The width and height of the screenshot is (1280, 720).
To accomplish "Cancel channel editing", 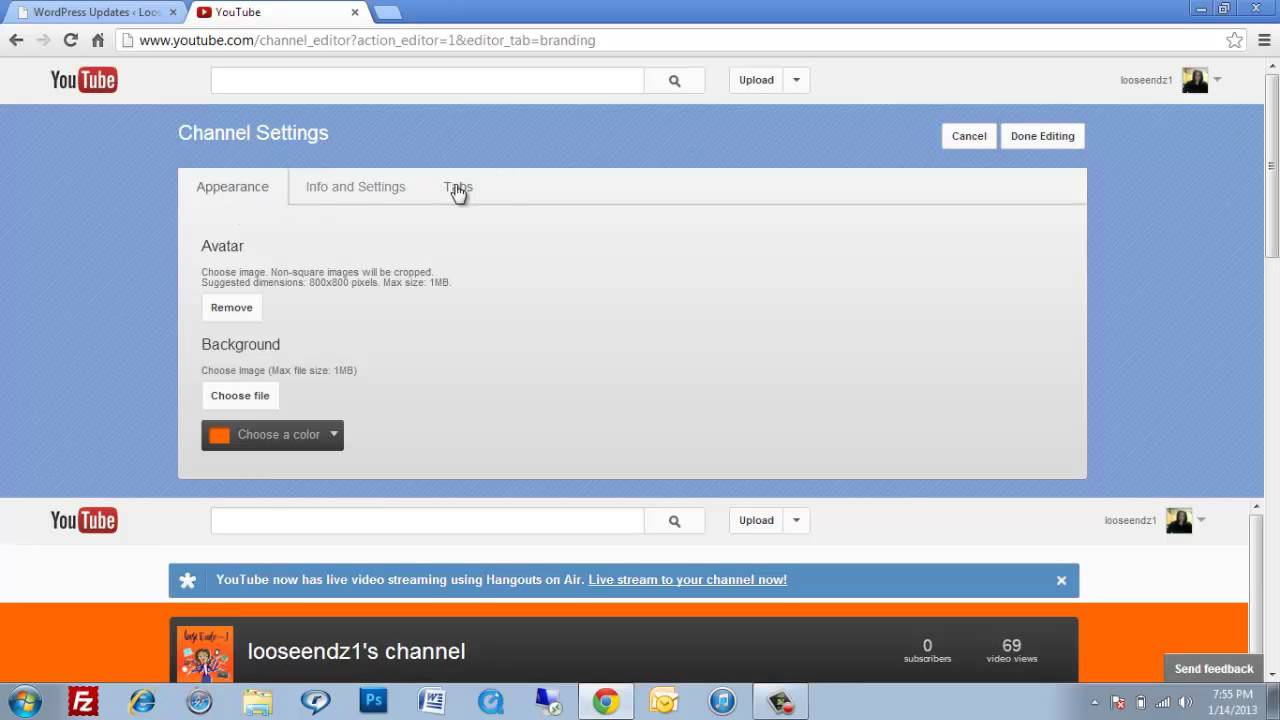I will point(968,136).
